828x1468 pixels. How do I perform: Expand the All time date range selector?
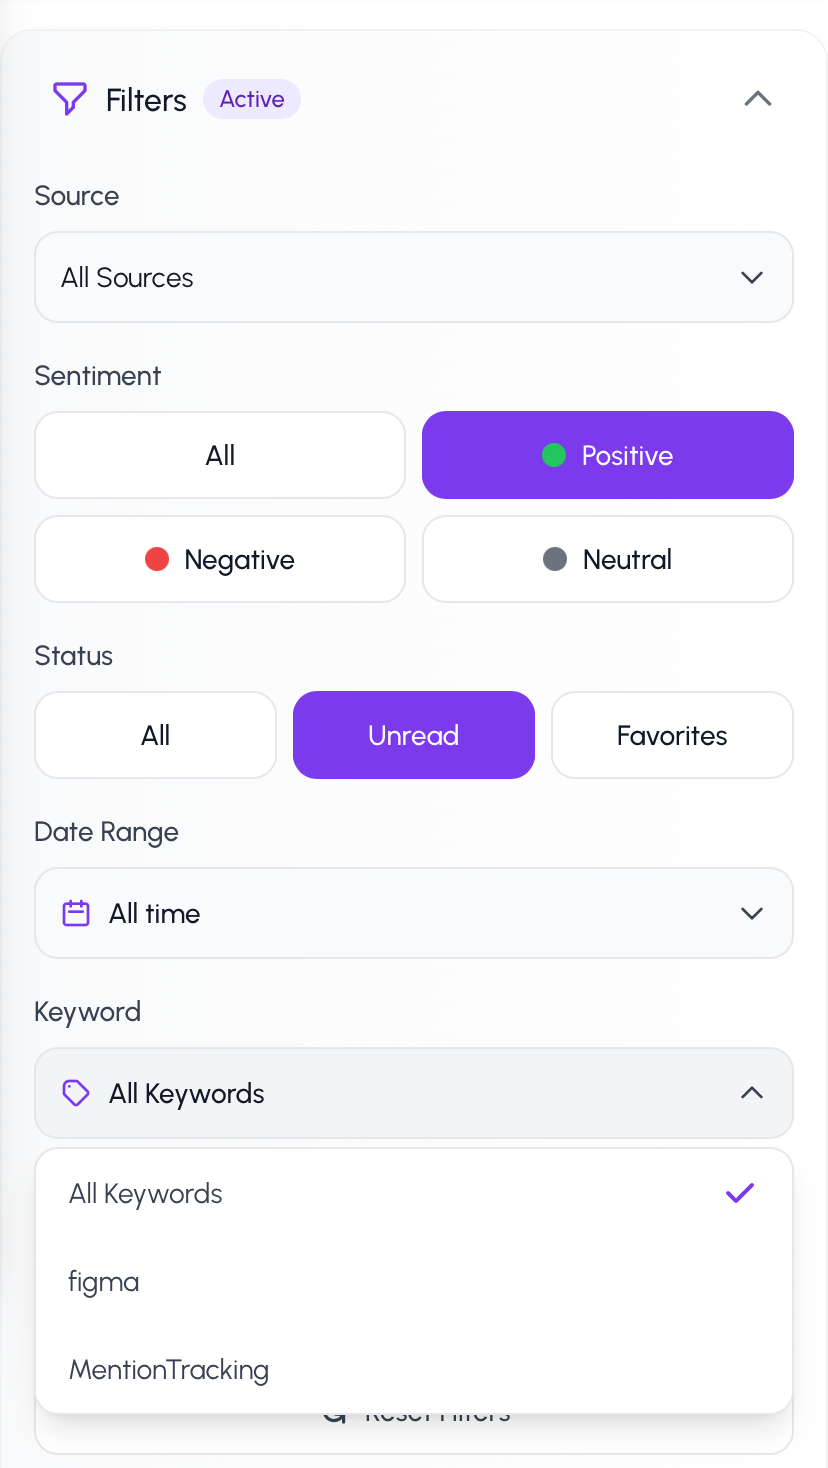coord(413,913)
